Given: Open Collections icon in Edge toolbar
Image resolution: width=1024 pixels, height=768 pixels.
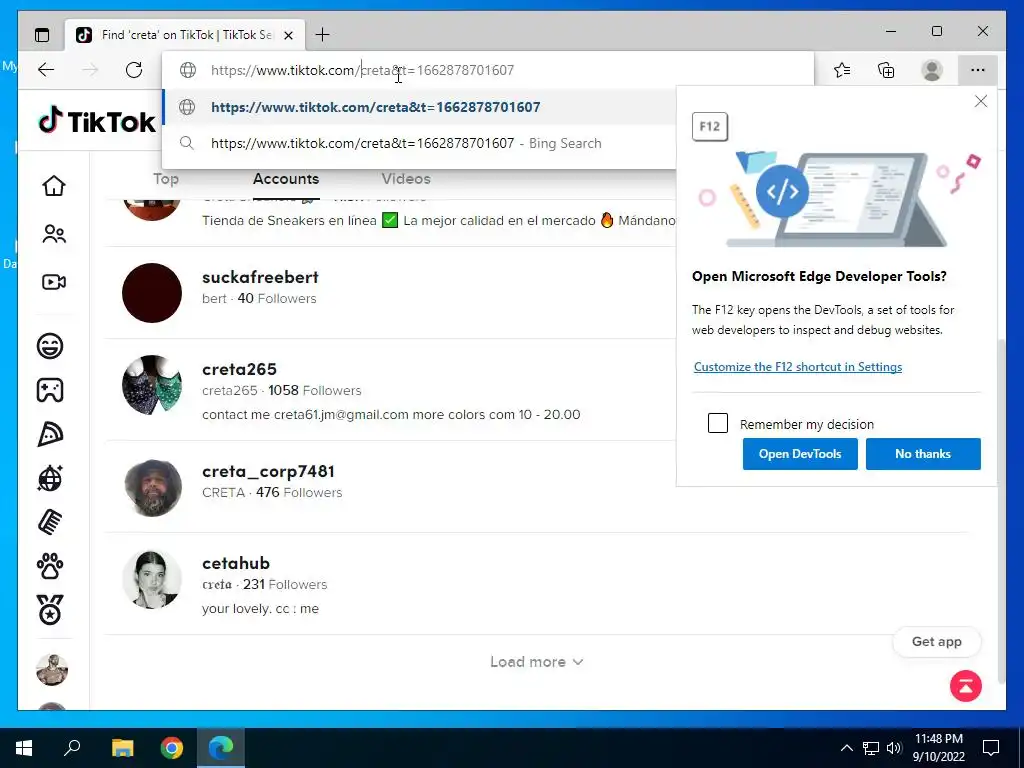Looking at the screenshot, I should (886, 70).
